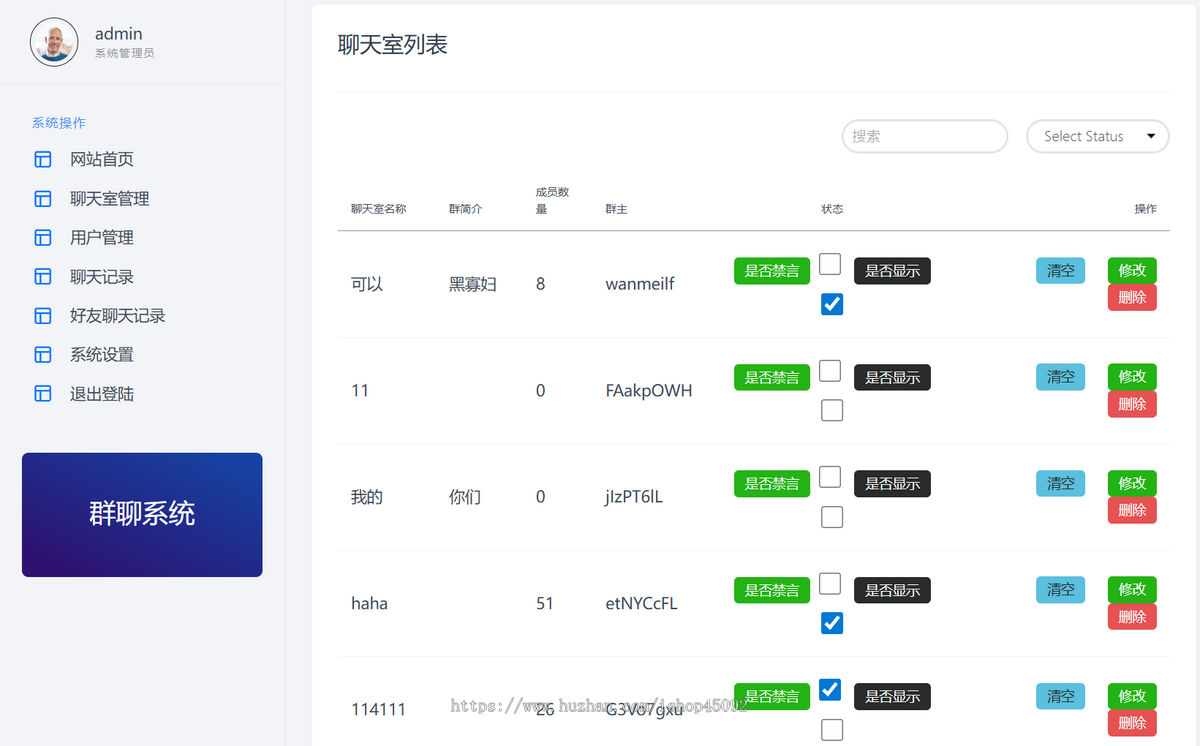Click 是否禁言 button in 可以 row
This screenshot has width=1200, height=746.
click(772, 271)
